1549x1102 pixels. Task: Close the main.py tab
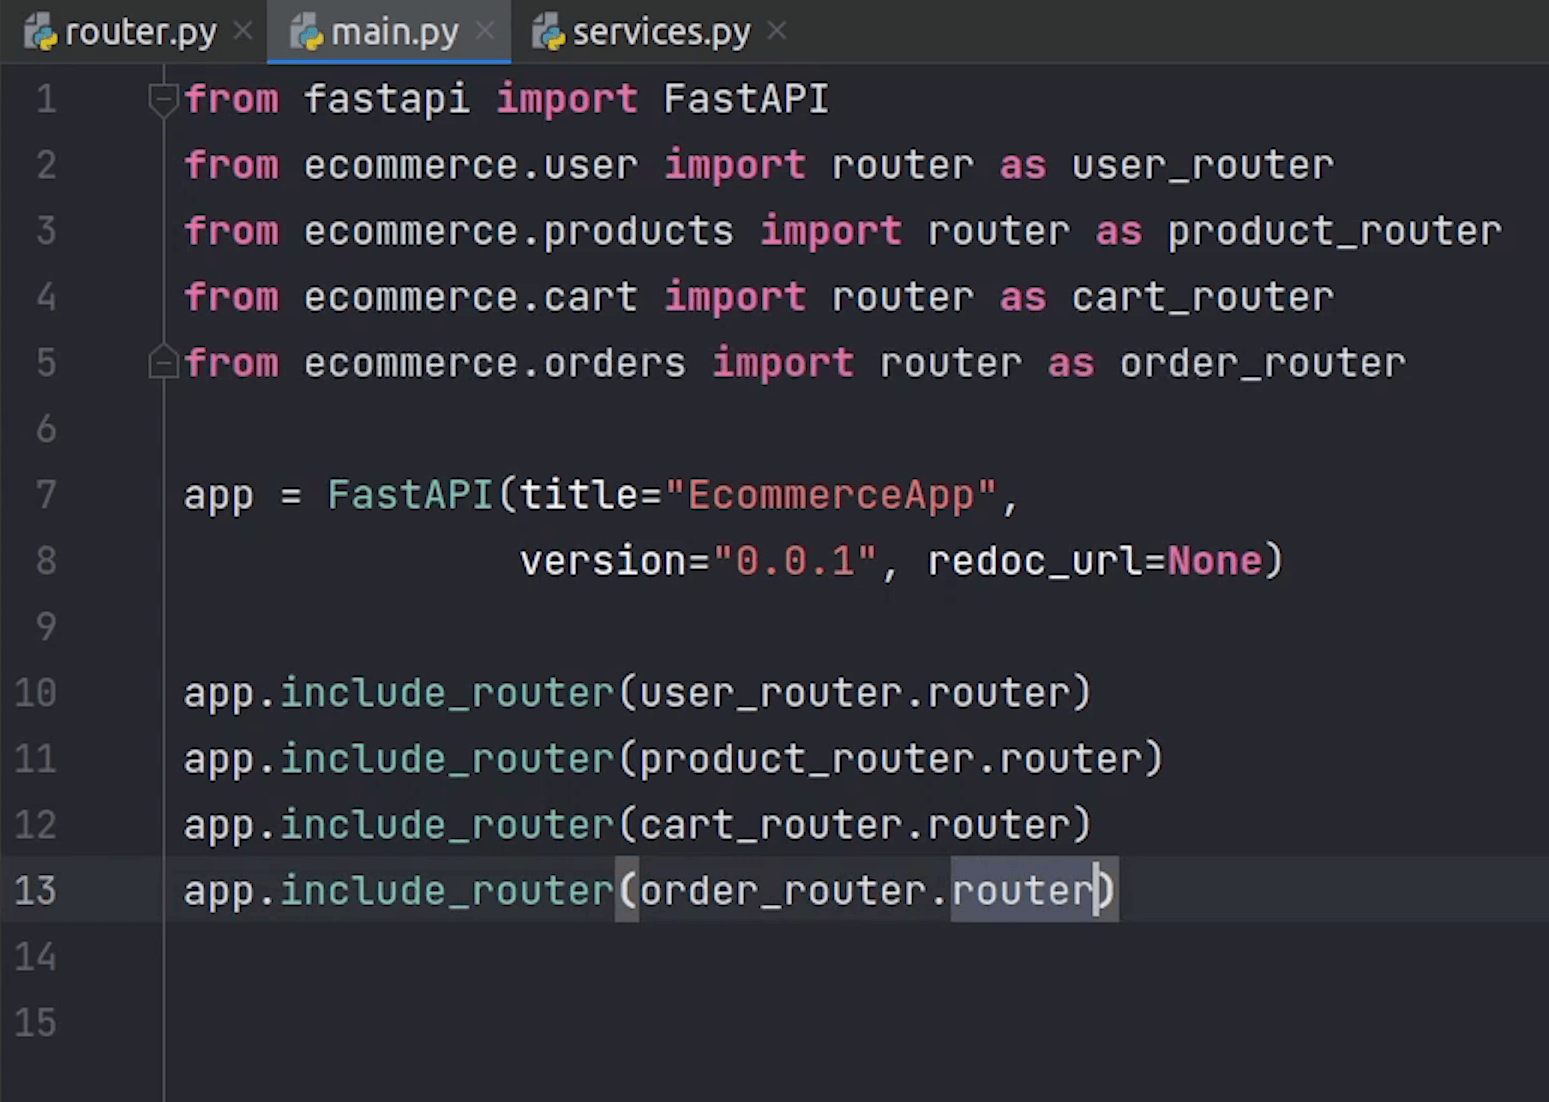pyautogui.click(x=486, y=32)
